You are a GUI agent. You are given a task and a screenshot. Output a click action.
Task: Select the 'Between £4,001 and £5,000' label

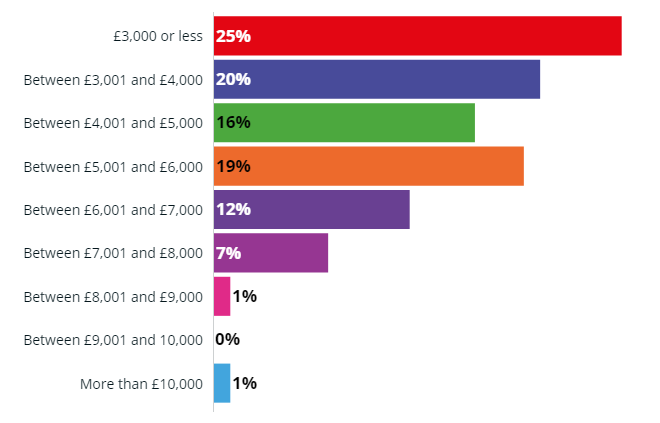[x=113, y=123]
